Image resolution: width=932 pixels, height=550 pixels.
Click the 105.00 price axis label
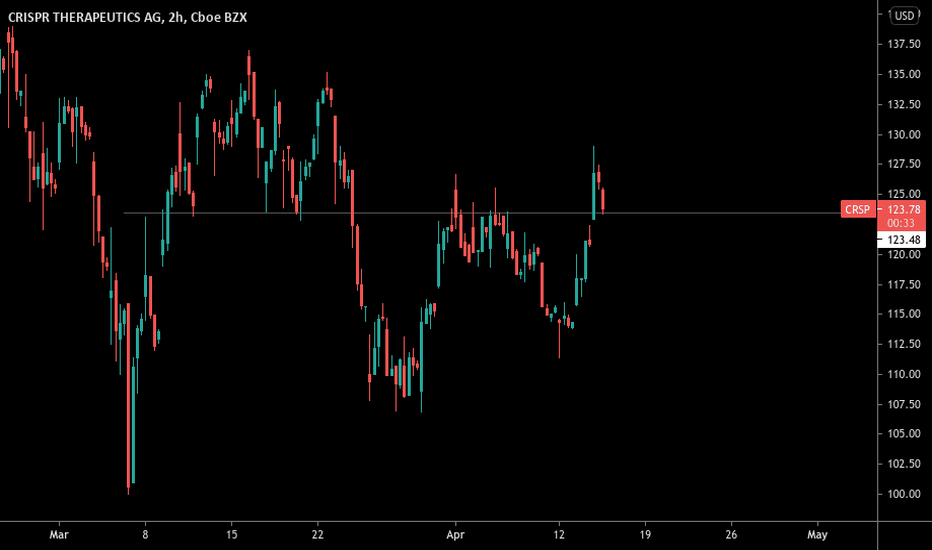[x=903, y=433]
